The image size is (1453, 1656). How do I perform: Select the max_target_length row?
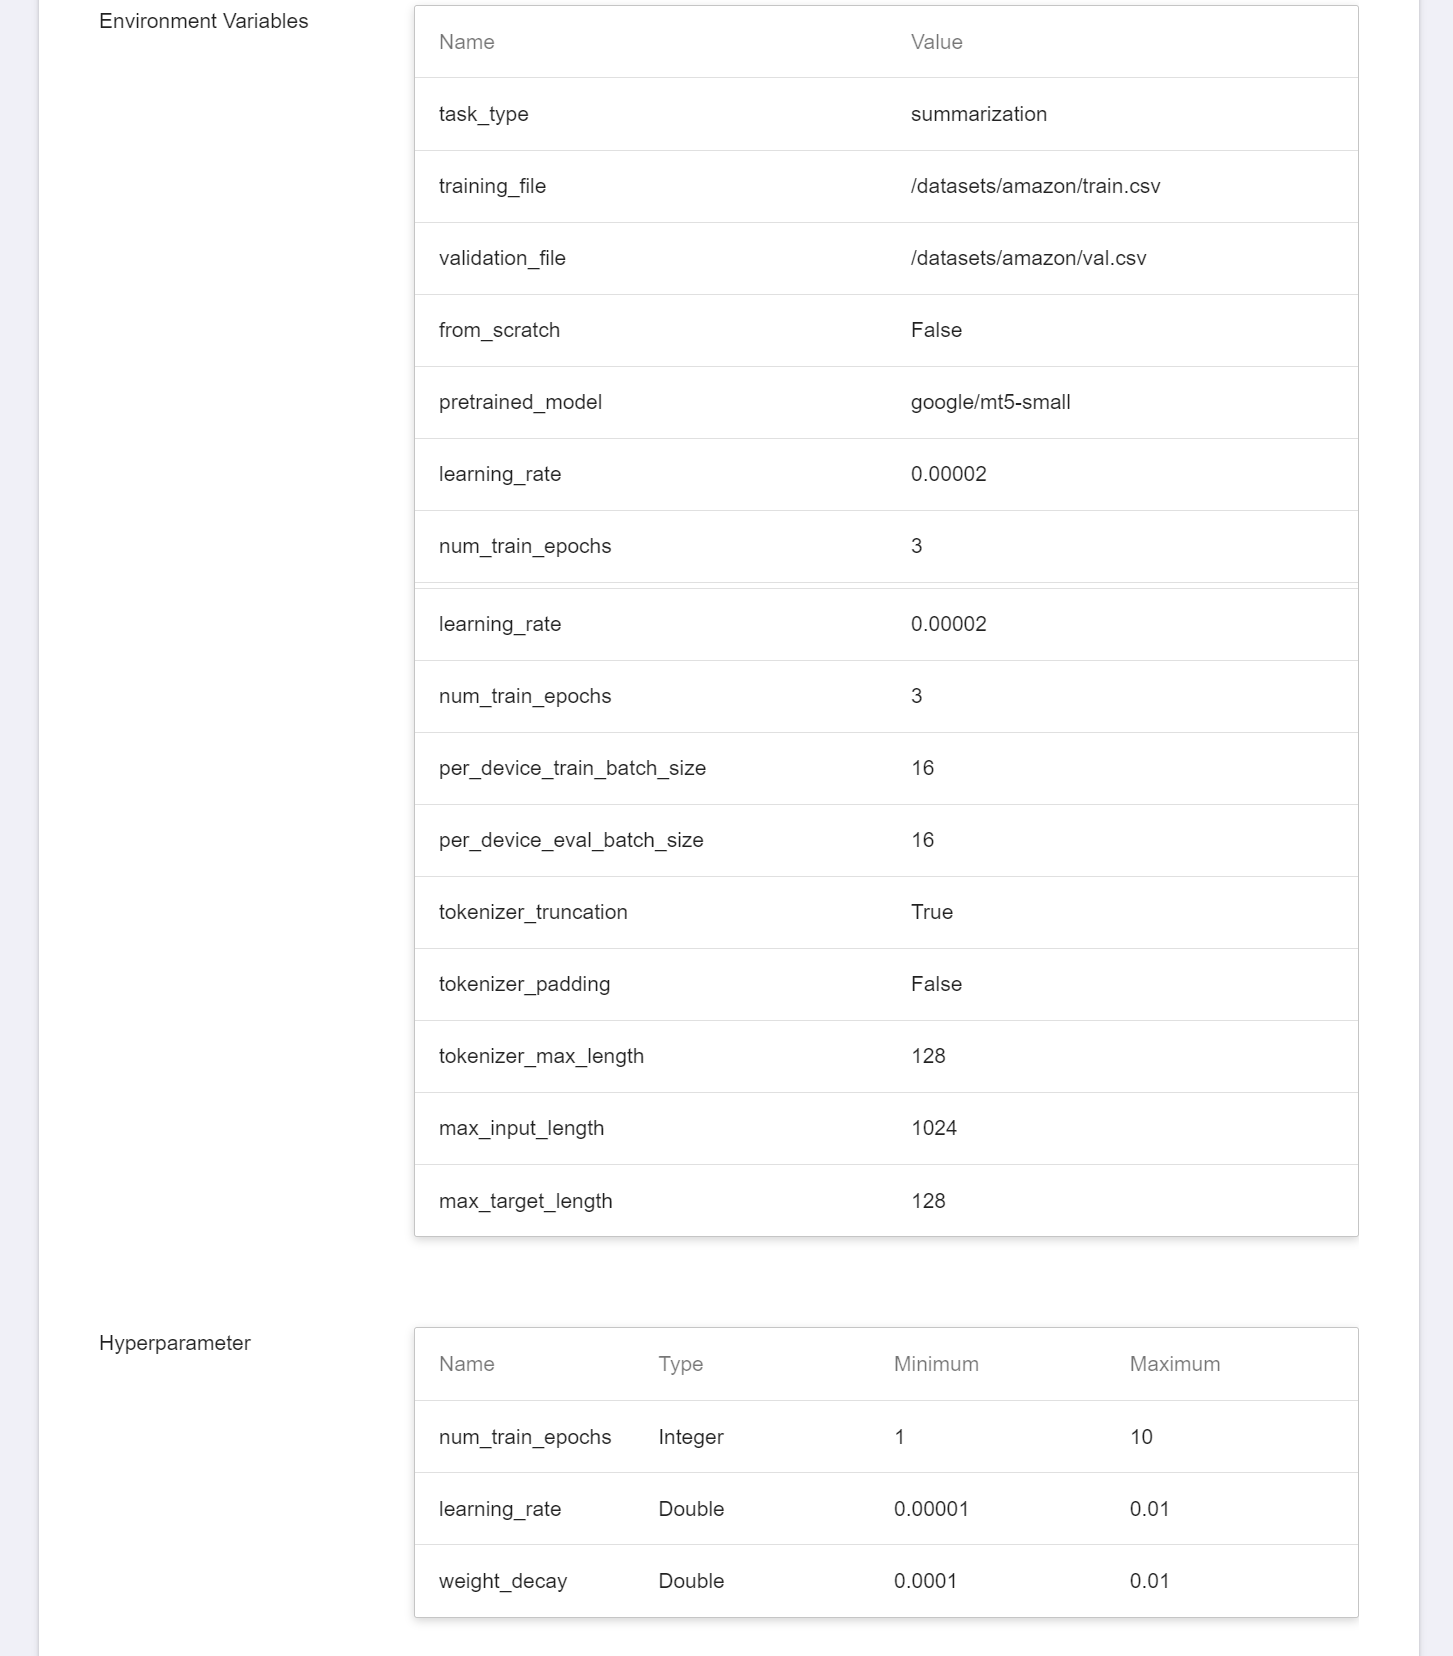886,1200
